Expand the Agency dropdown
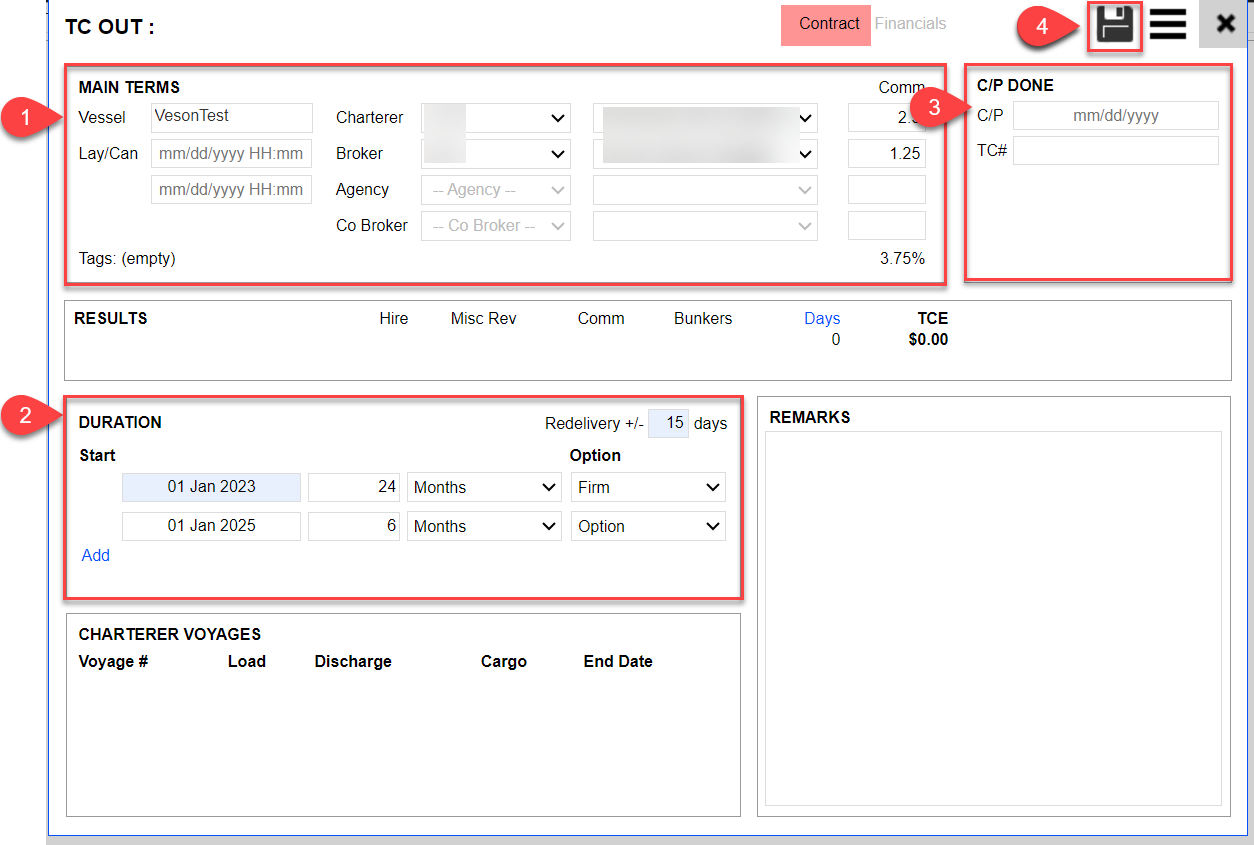Viewport: 1254px width, 845px height. coord(495,190)
